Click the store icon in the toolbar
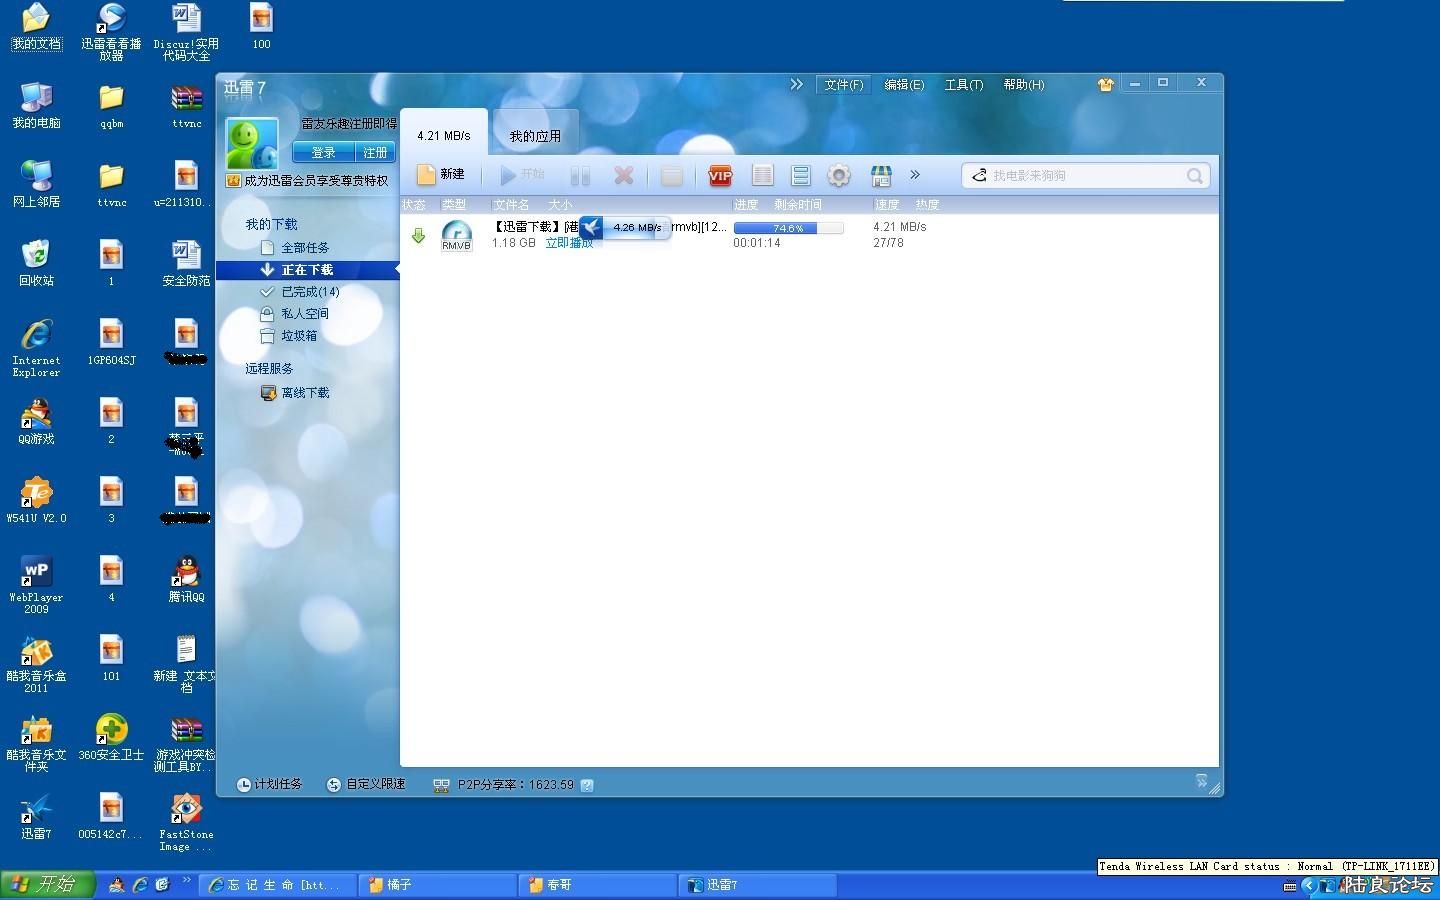This screenshot has height=900, width=1440. click(x=880, y=176)
